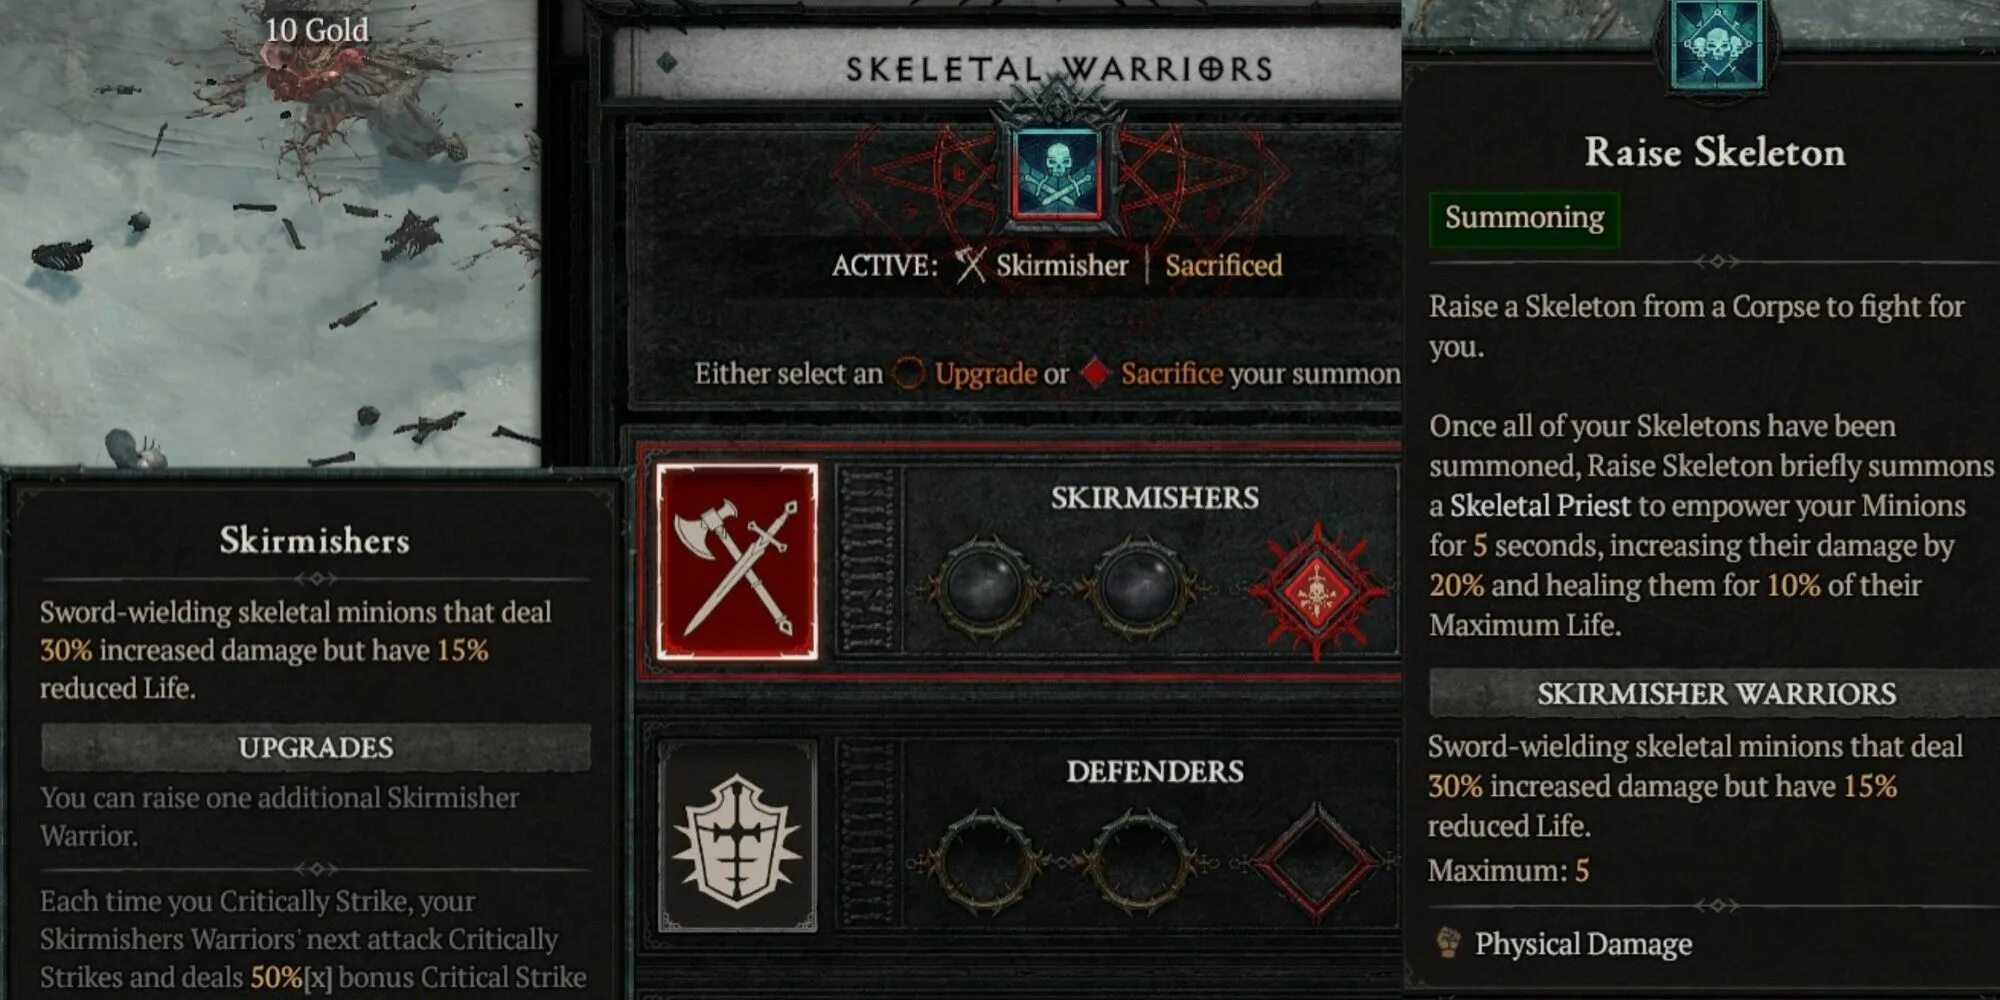Select the Skirmishers crossed axe and sword icon

pyautogui.click(x=737, y=562)
